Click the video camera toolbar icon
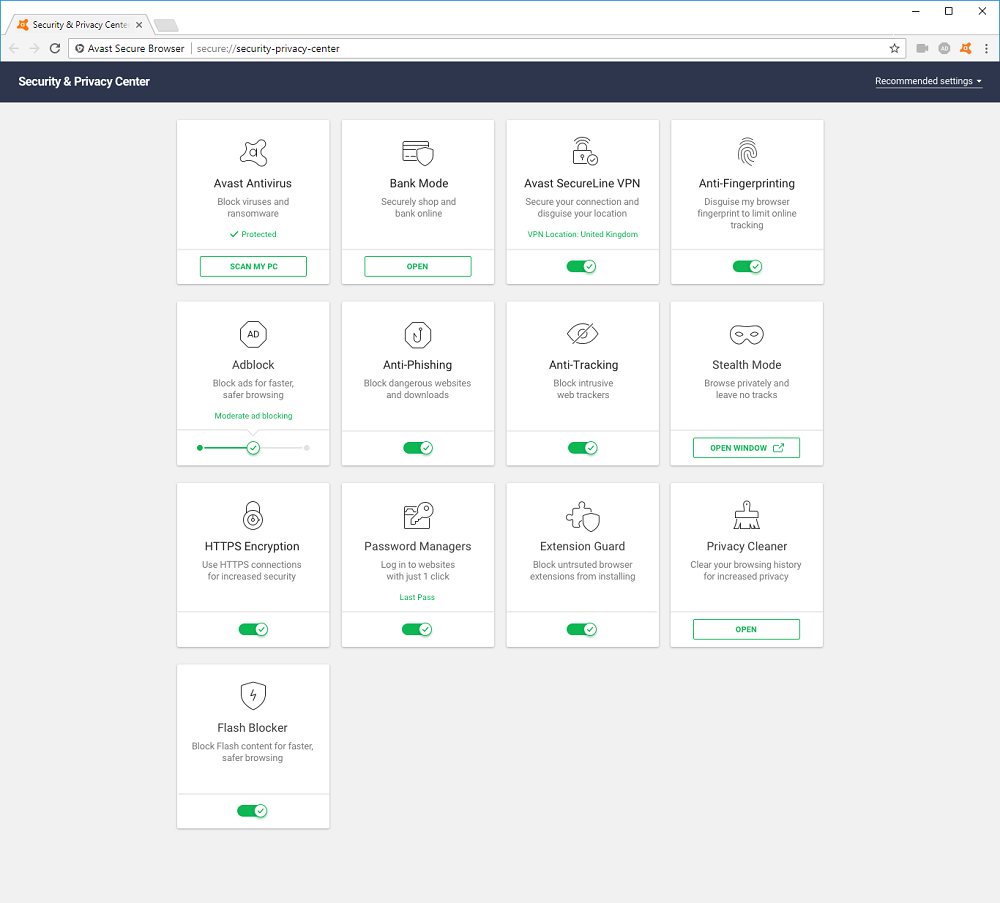Screen dimensions: 1000x903 tap(922, 48)
